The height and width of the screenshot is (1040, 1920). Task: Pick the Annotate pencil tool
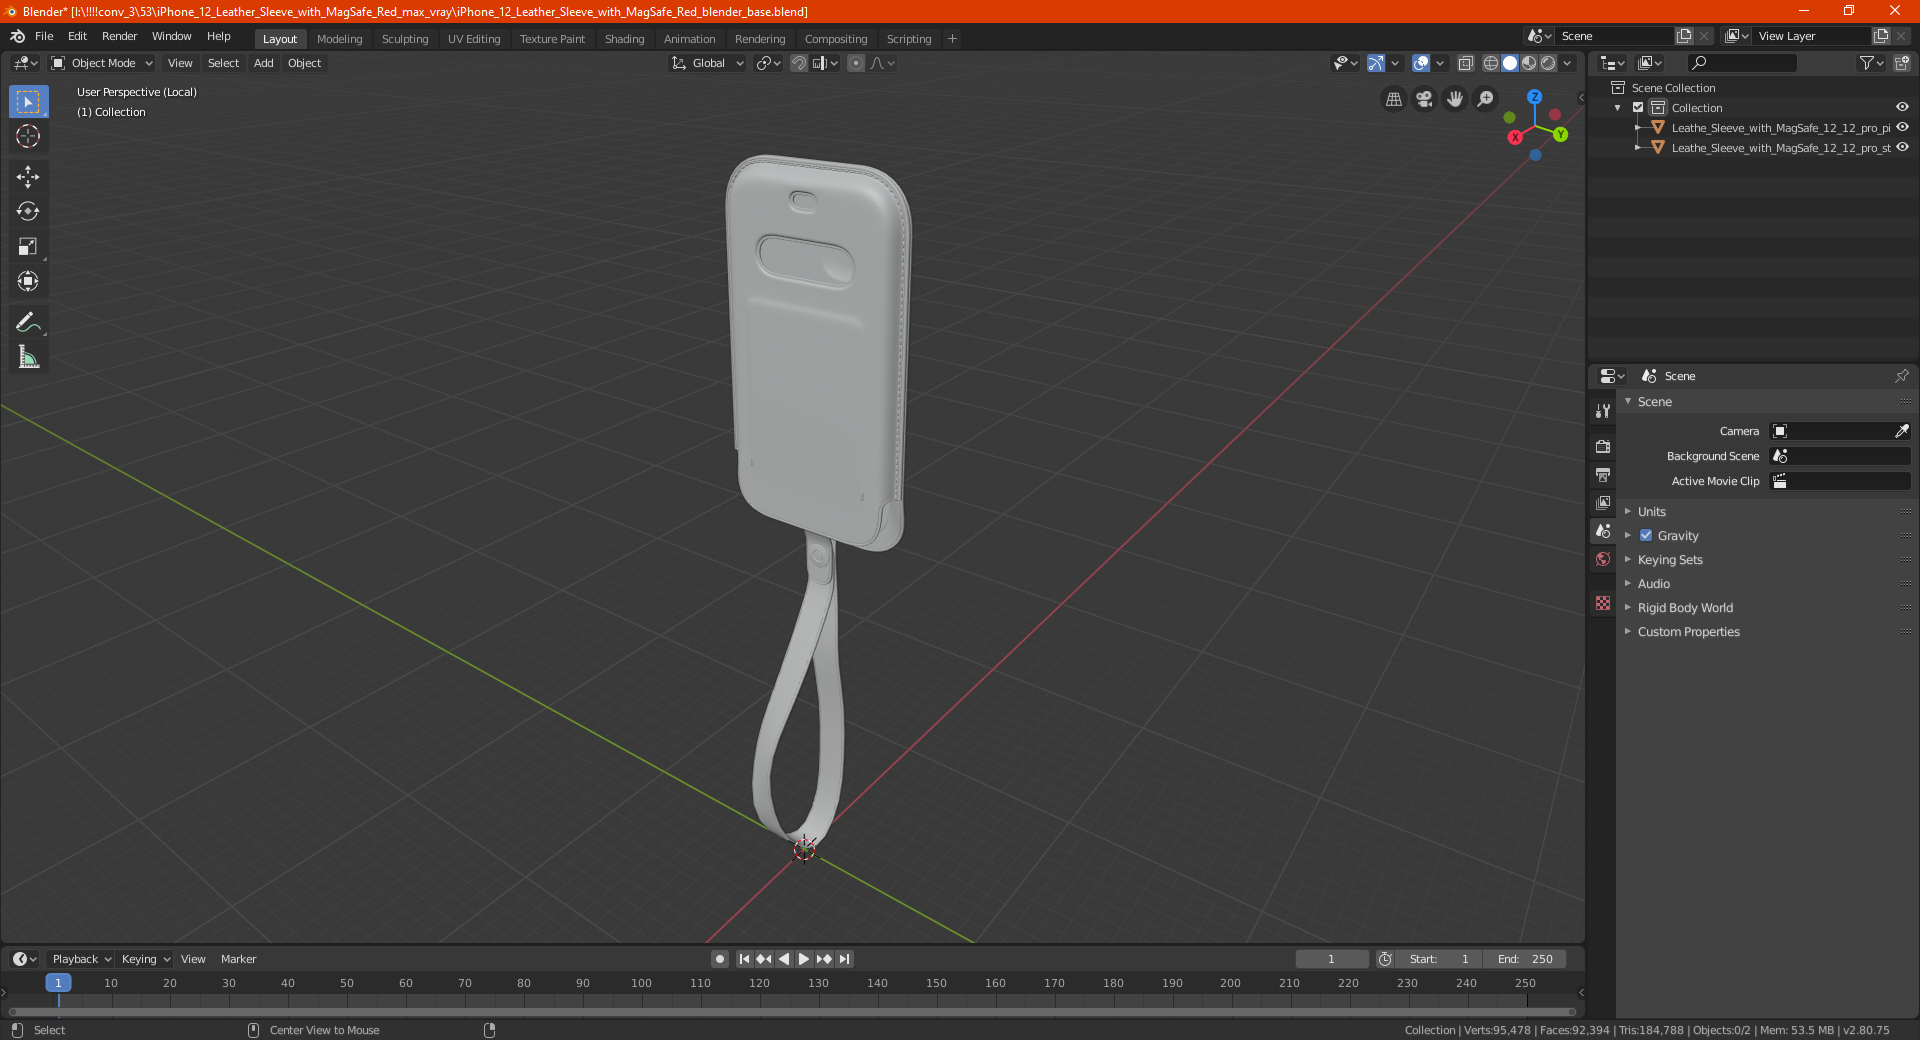(x=28, y=322)
